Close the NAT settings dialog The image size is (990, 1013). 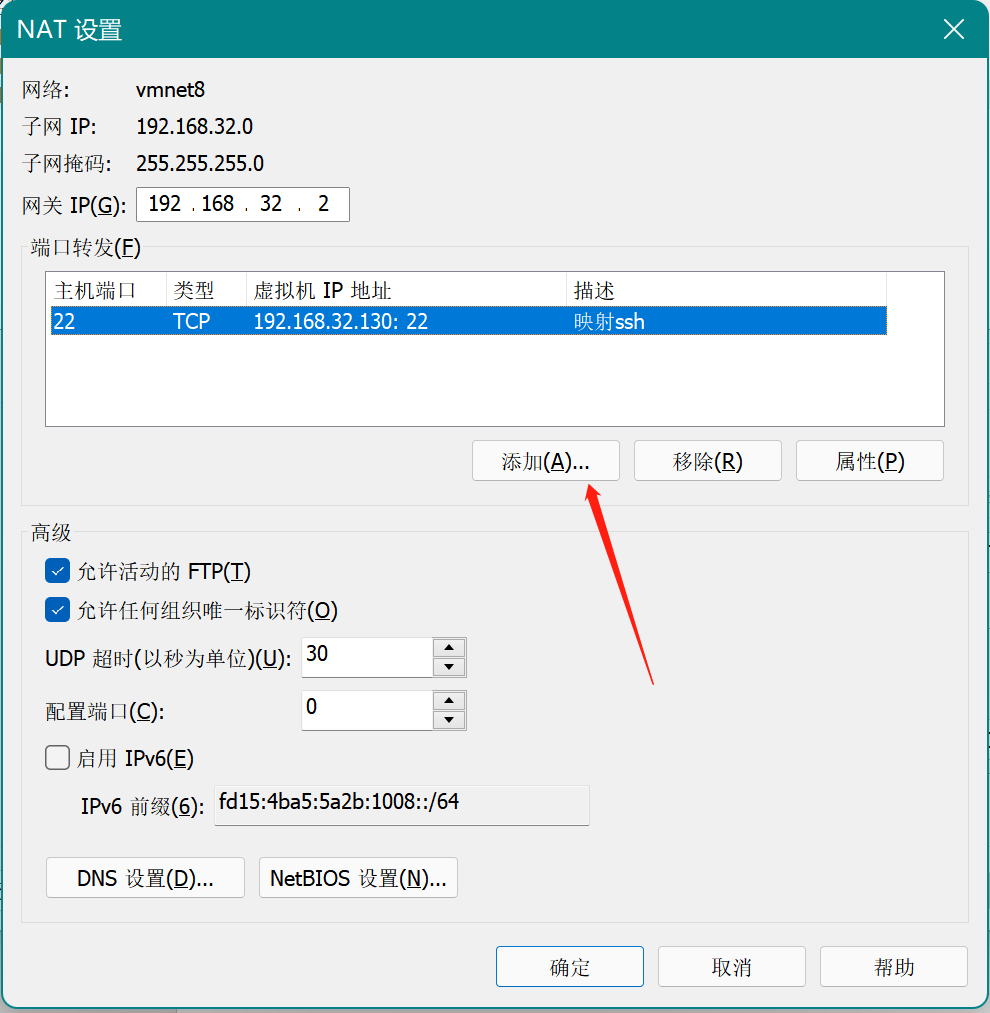(953, 29)
